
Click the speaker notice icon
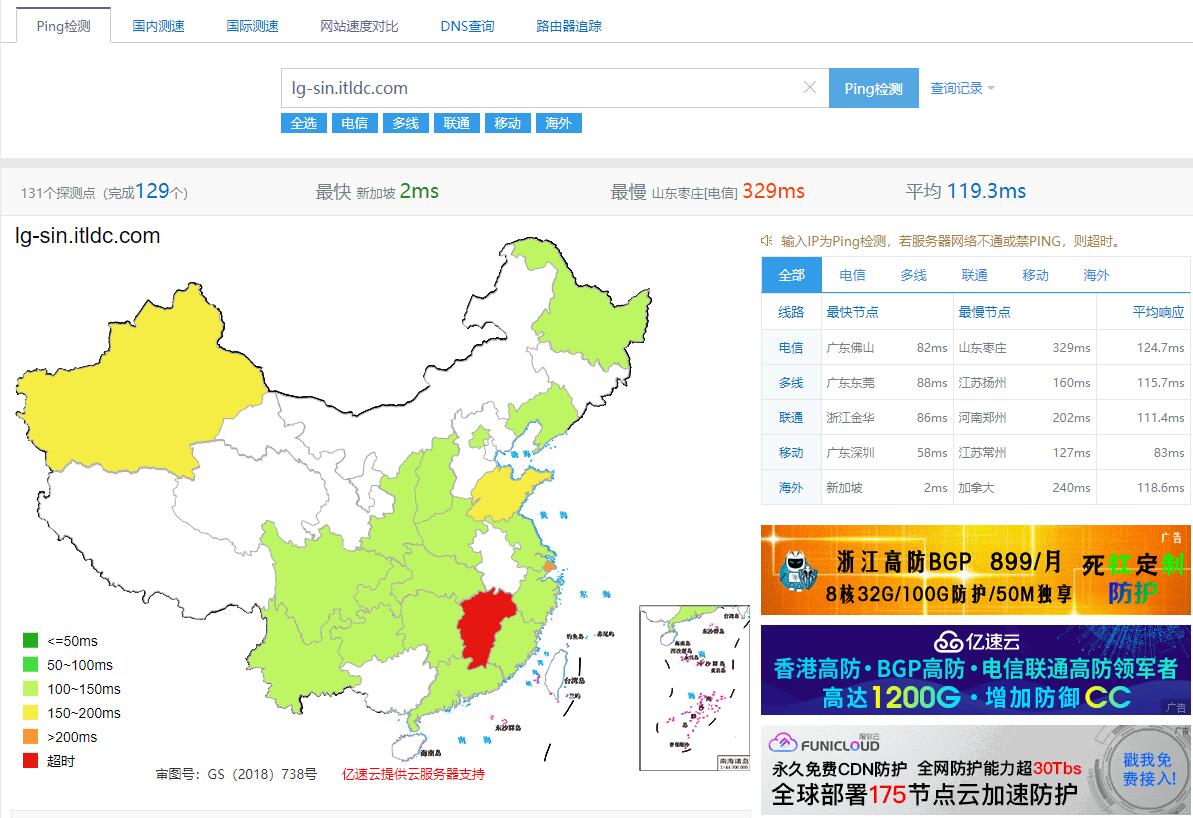click(766, 240)
